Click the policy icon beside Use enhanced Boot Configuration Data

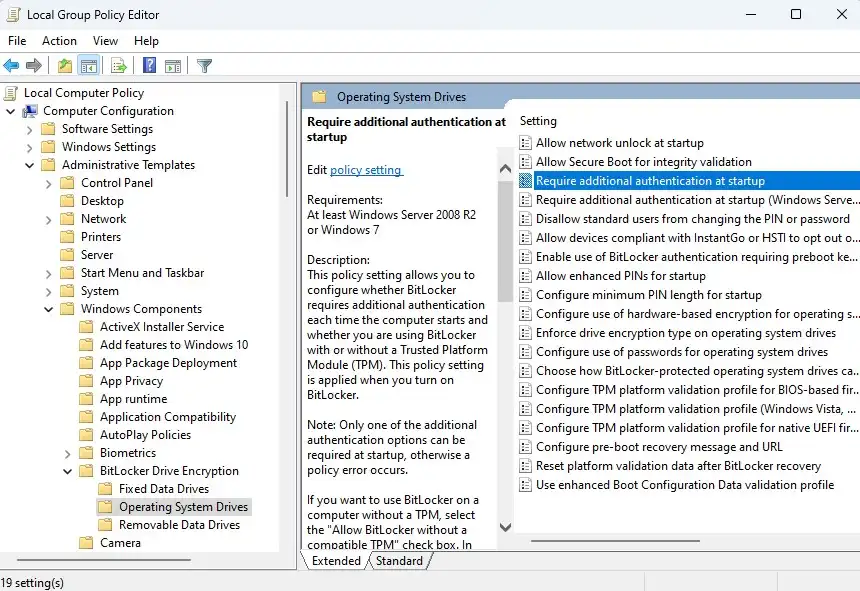(x=525, y=485)
